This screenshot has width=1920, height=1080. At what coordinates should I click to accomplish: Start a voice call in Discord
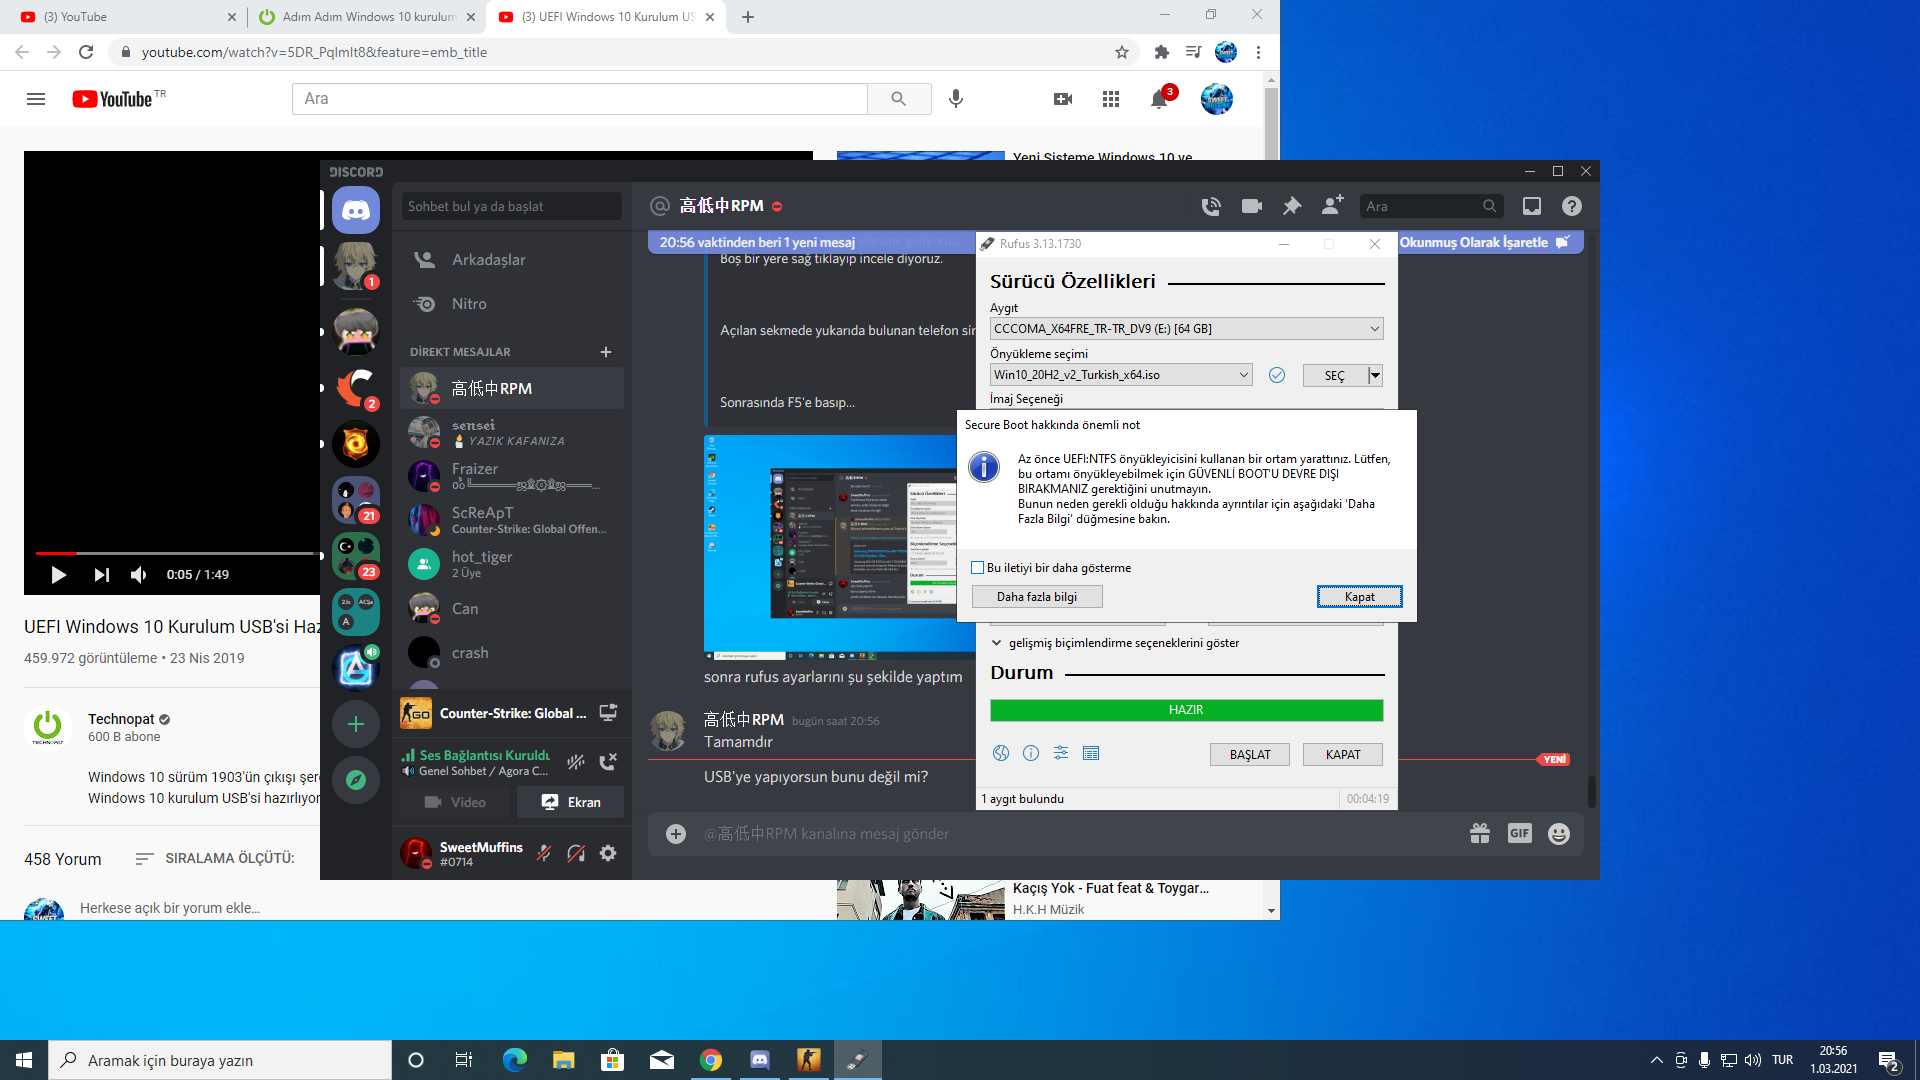click(1211, 206)
